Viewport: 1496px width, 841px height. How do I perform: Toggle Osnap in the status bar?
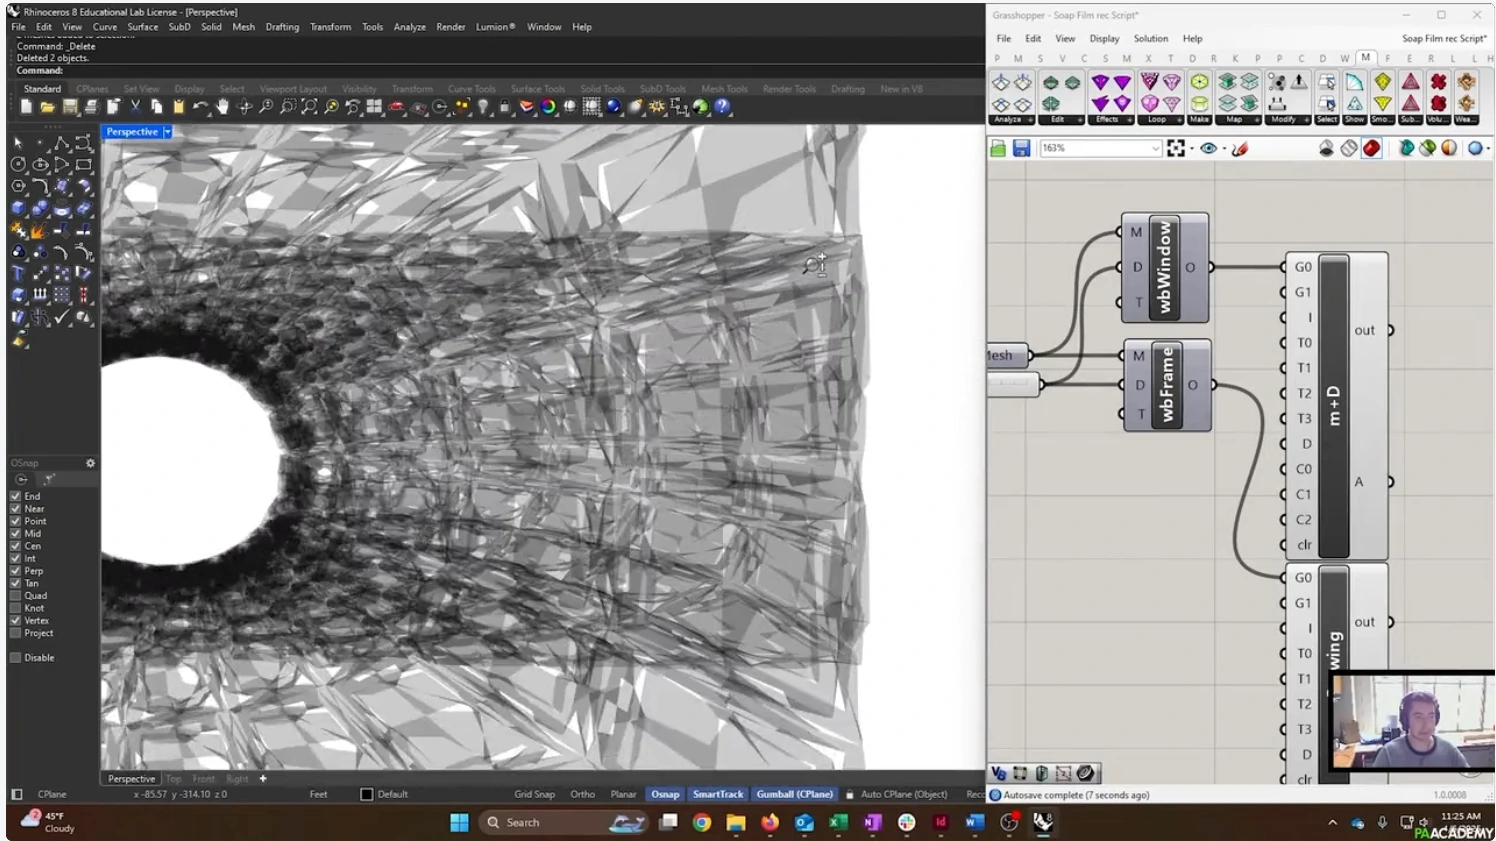665,794
